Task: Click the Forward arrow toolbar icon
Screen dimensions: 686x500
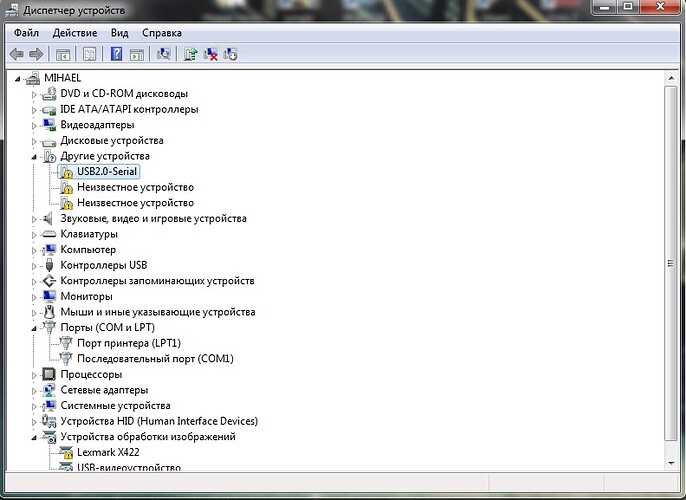Action: pos(36,54)
